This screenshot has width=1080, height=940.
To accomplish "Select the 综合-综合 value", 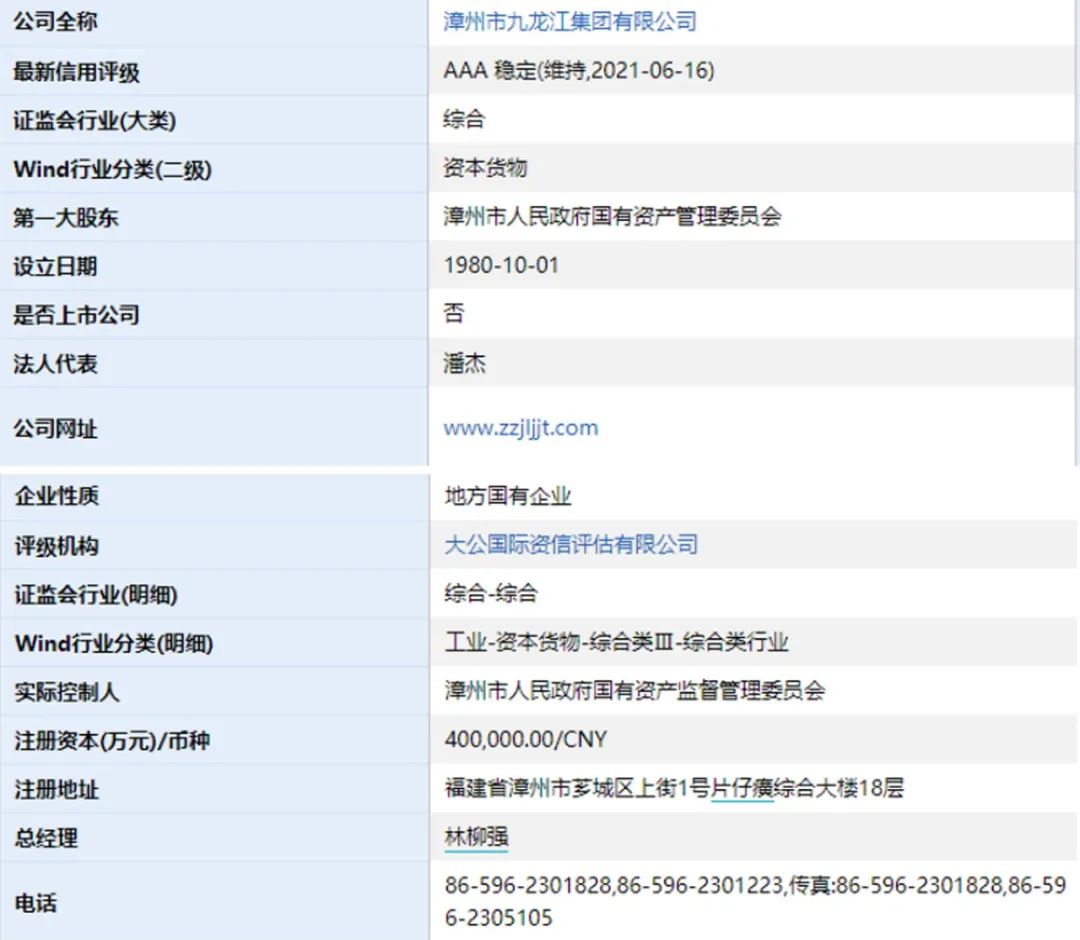I will tap(490, 594).
